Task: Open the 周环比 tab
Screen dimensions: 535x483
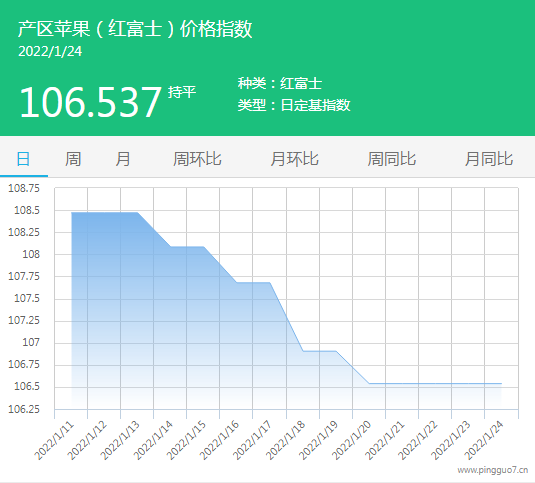Action: pos(197,159)
